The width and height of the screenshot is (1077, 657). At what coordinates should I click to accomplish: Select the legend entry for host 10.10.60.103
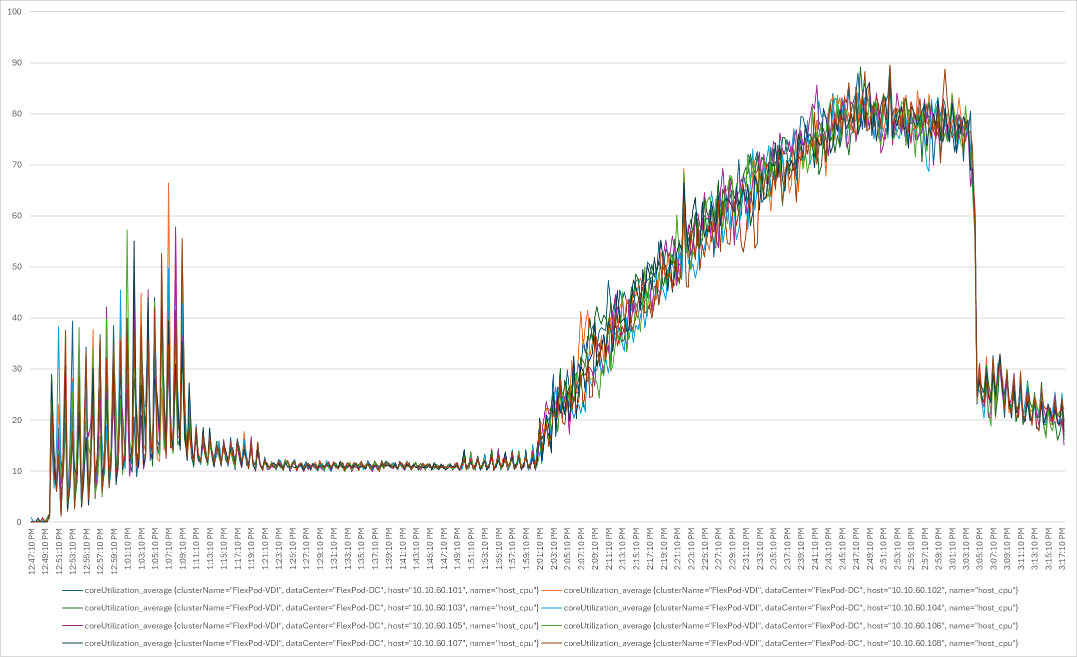300,608
